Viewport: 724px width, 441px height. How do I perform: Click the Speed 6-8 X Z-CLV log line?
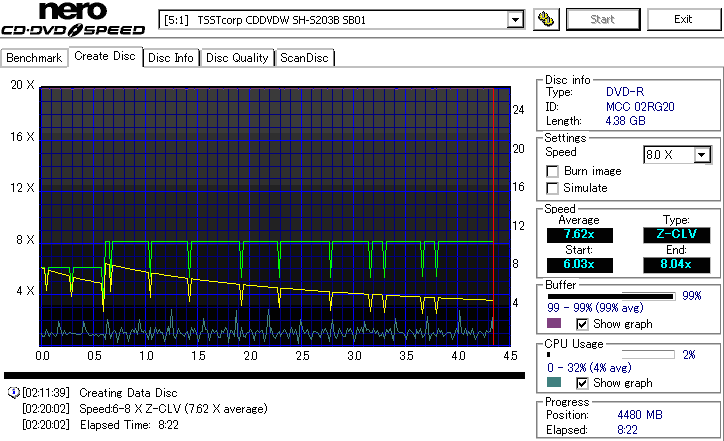tap(176, 408)
